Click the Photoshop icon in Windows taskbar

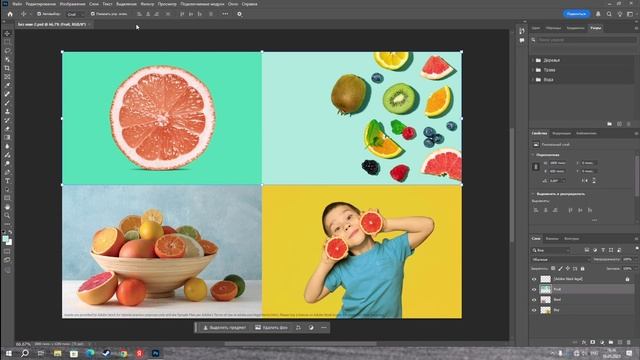click(x=156, y=353)
